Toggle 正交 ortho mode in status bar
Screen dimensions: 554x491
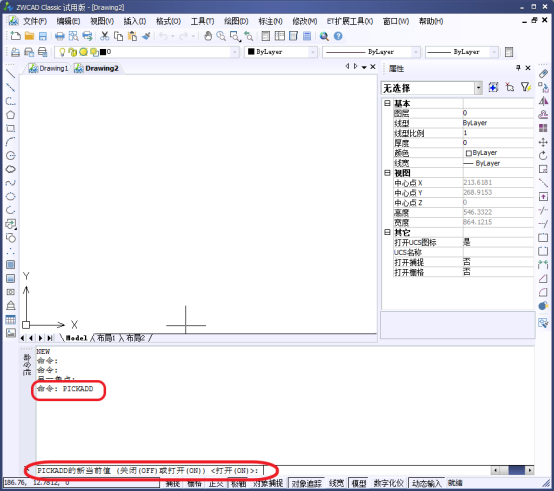point(216,483)
